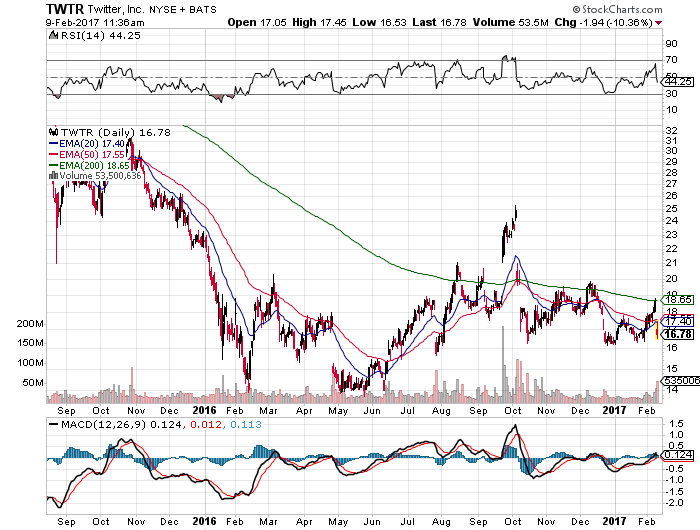Click the RSI(14) 44.25 panel label
700x530 pixels.
click(100, 35)
